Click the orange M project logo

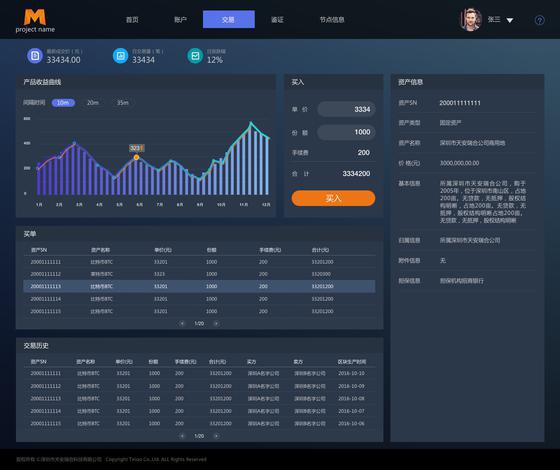coord(35,17)
